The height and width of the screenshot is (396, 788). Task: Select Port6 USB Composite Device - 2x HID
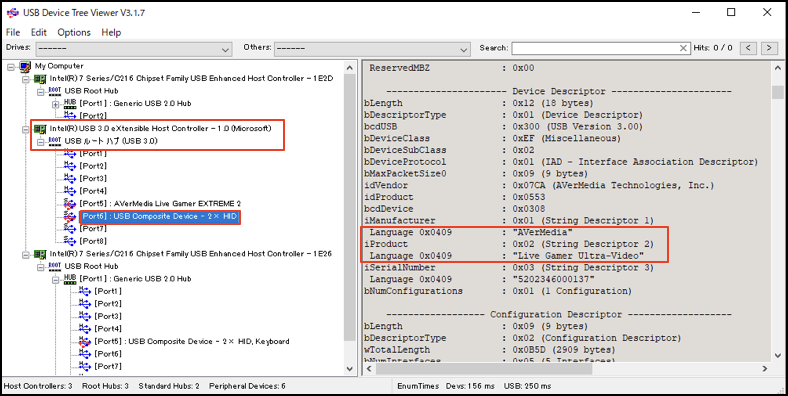(x=159, y=217)
